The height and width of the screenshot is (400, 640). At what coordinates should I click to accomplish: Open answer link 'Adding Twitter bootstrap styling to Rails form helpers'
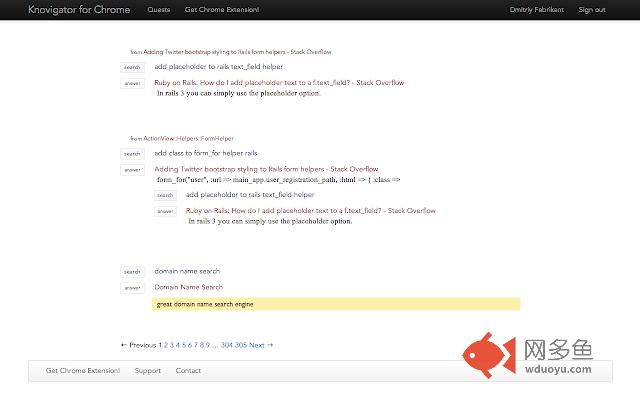[x=266, y=169]
